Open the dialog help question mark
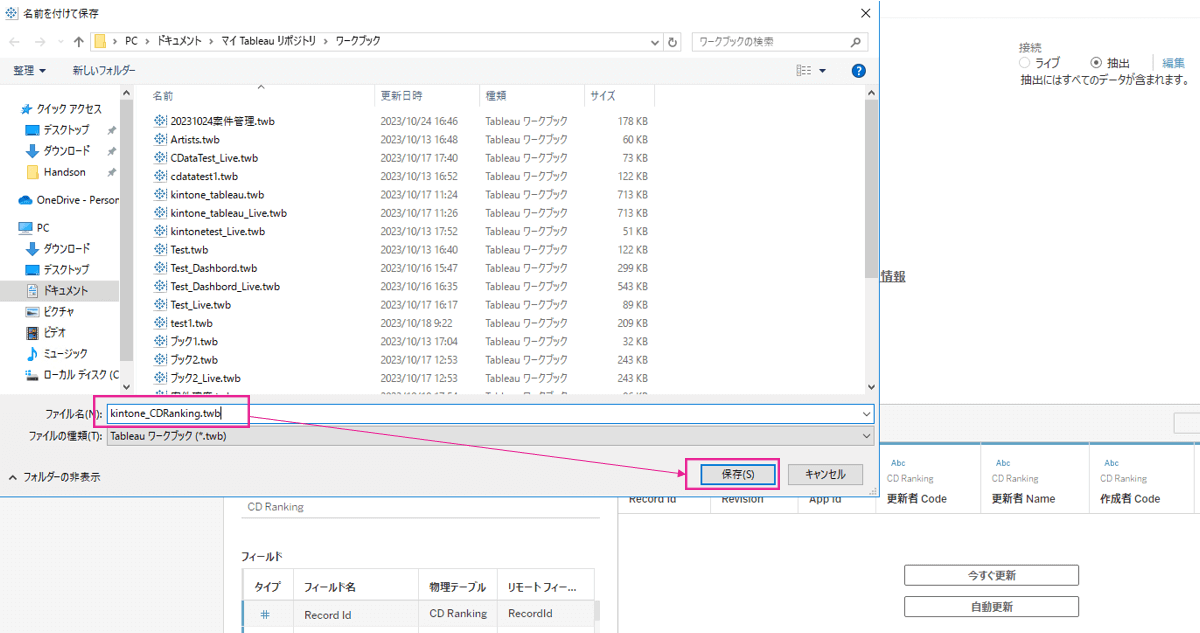 [858, 71]
